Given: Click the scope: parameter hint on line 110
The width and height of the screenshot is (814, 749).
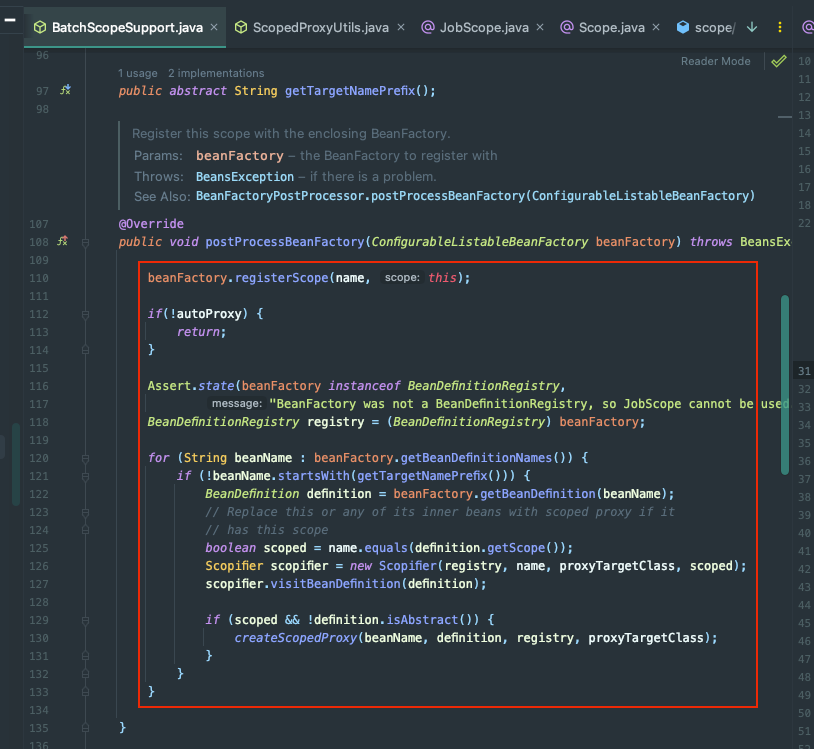Looking at the screenshot, I should click(x=402, y=278).
